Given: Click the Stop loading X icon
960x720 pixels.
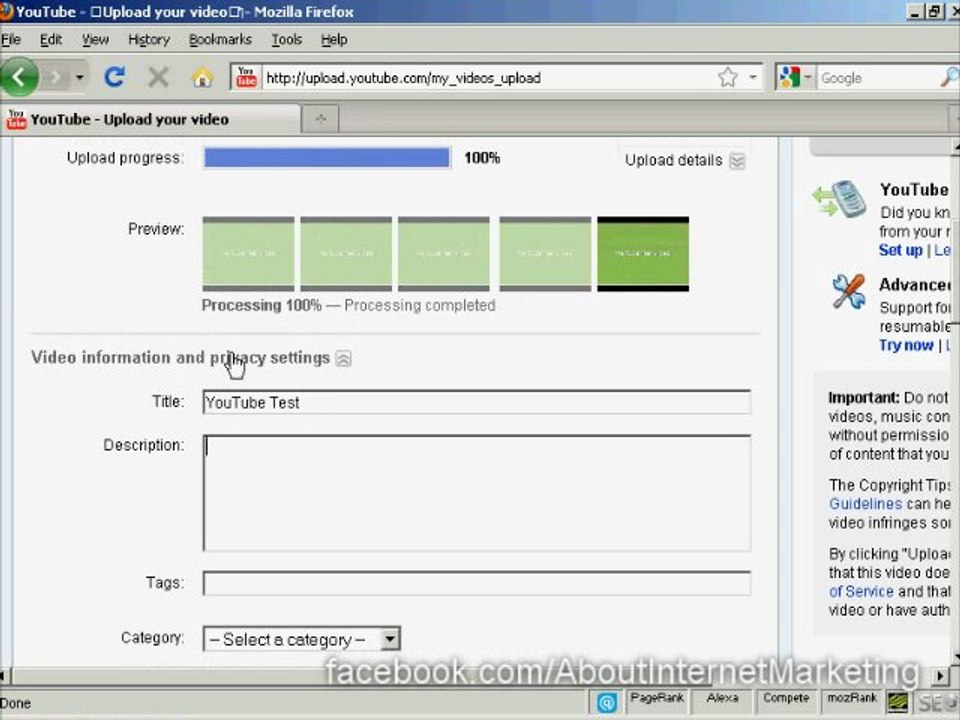Looking at the screenshot, I should pos(158,77).
